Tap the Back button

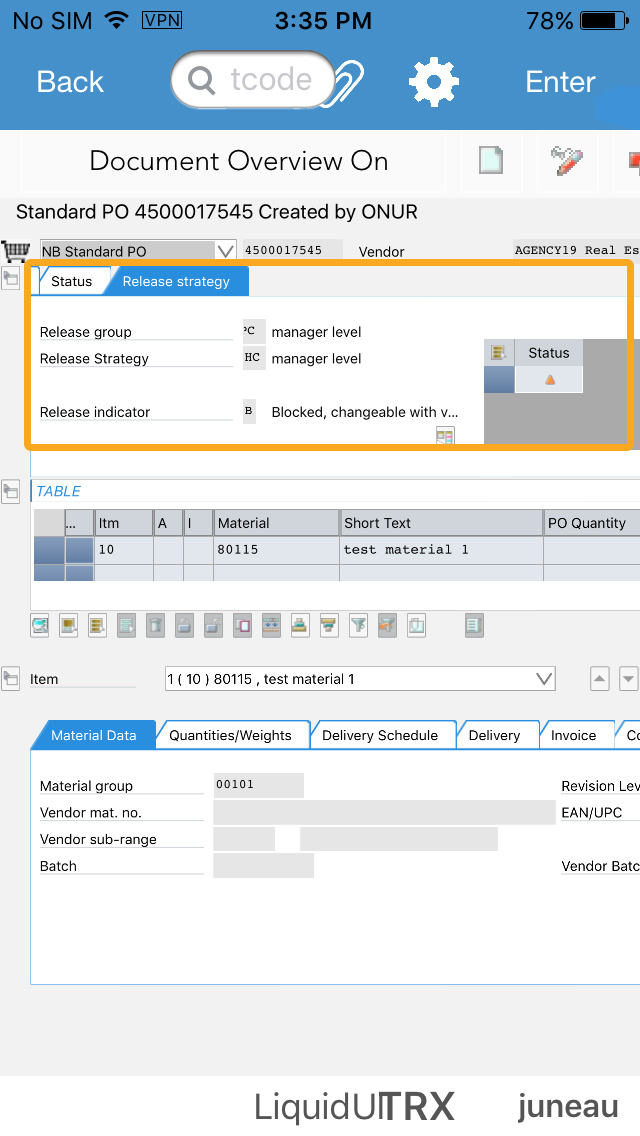pos(70,82)
